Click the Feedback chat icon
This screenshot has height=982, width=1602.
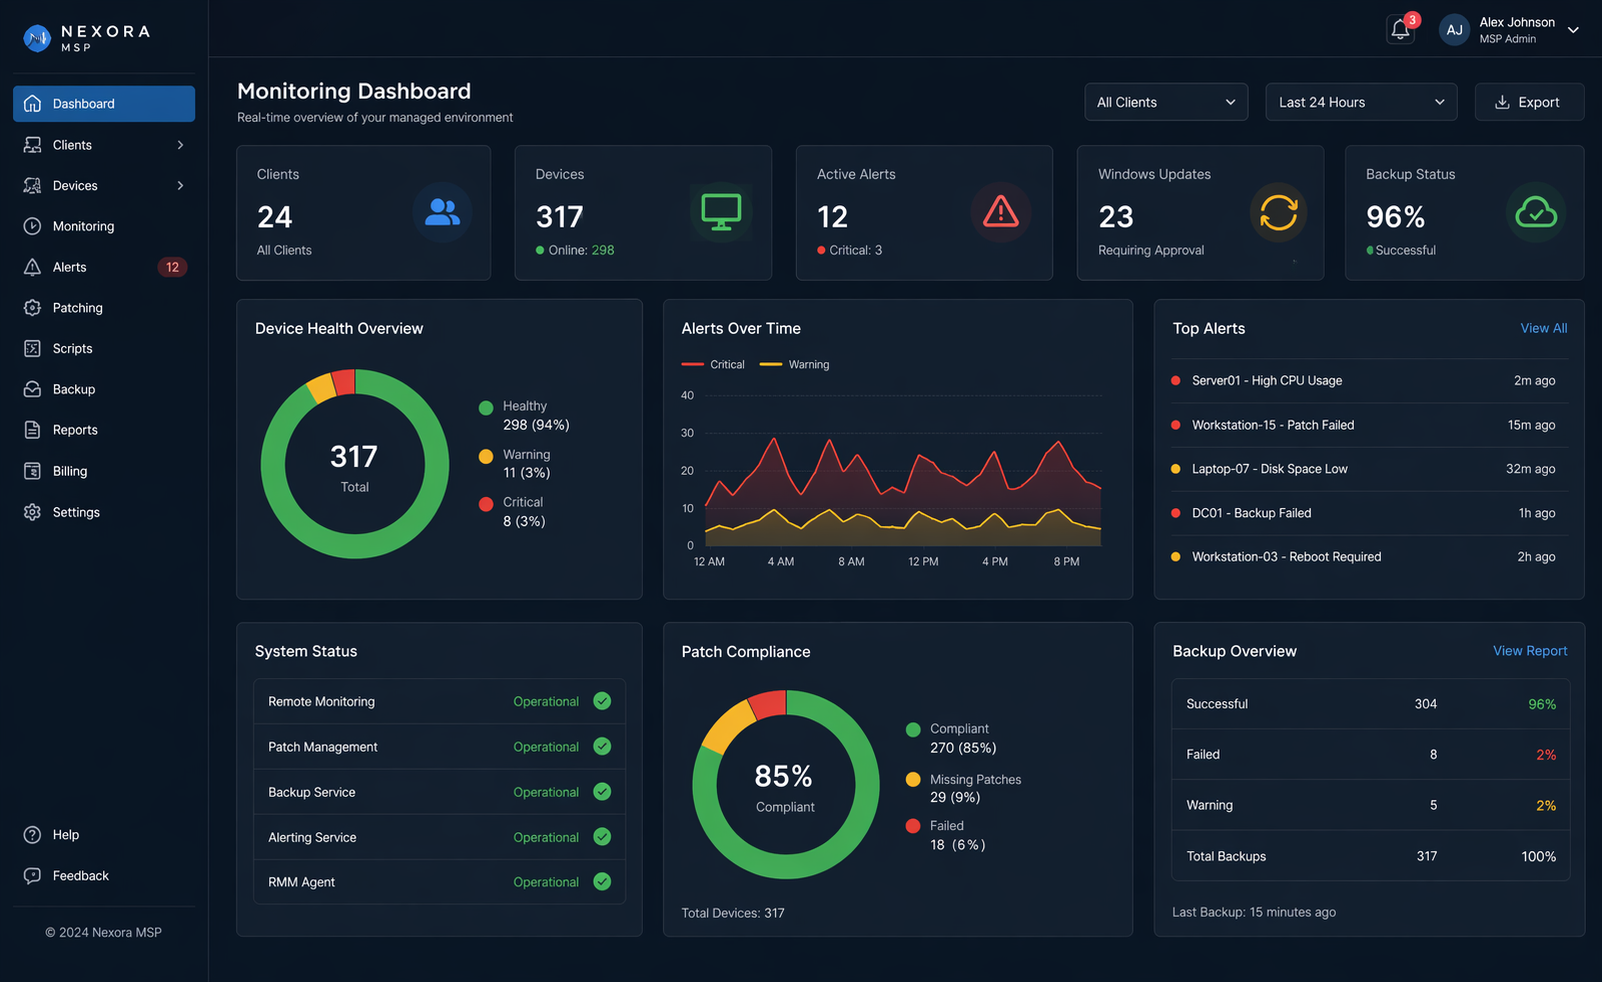pyautogui.click(x=33, y=876)
